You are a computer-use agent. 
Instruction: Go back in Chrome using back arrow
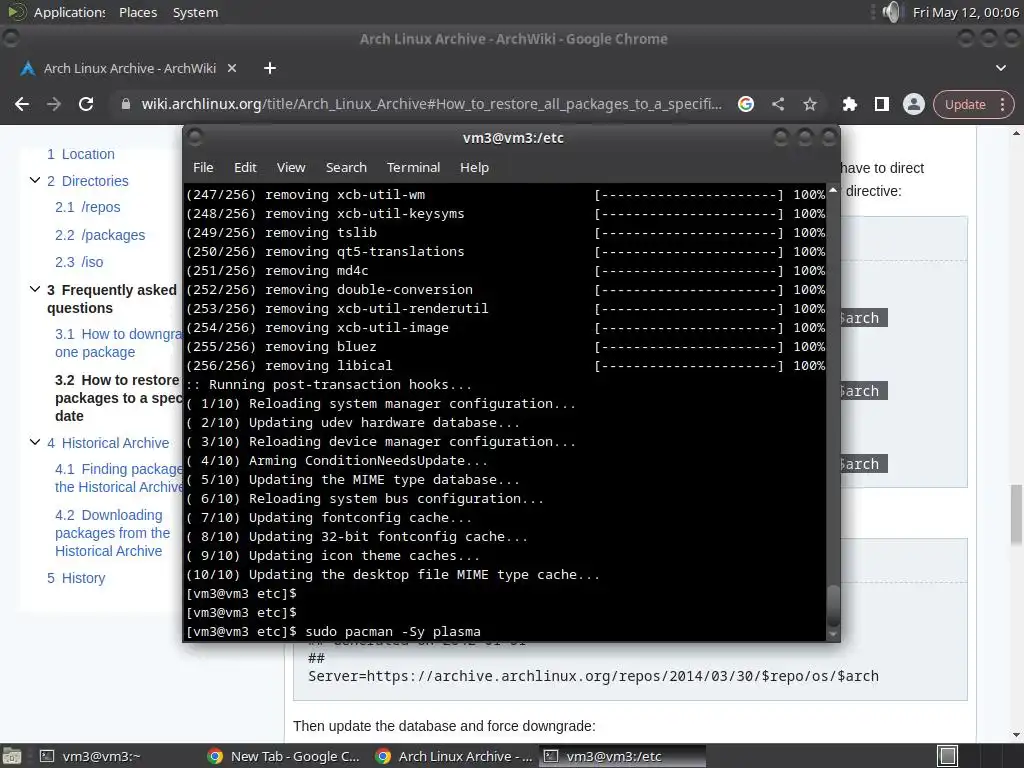point(22,104)
